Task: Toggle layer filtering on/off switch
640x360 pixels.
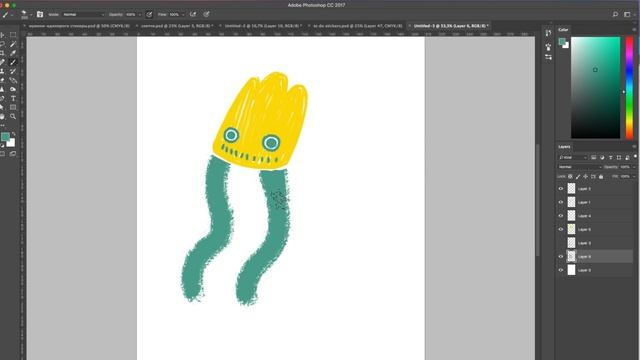Action: pos(636,156)
